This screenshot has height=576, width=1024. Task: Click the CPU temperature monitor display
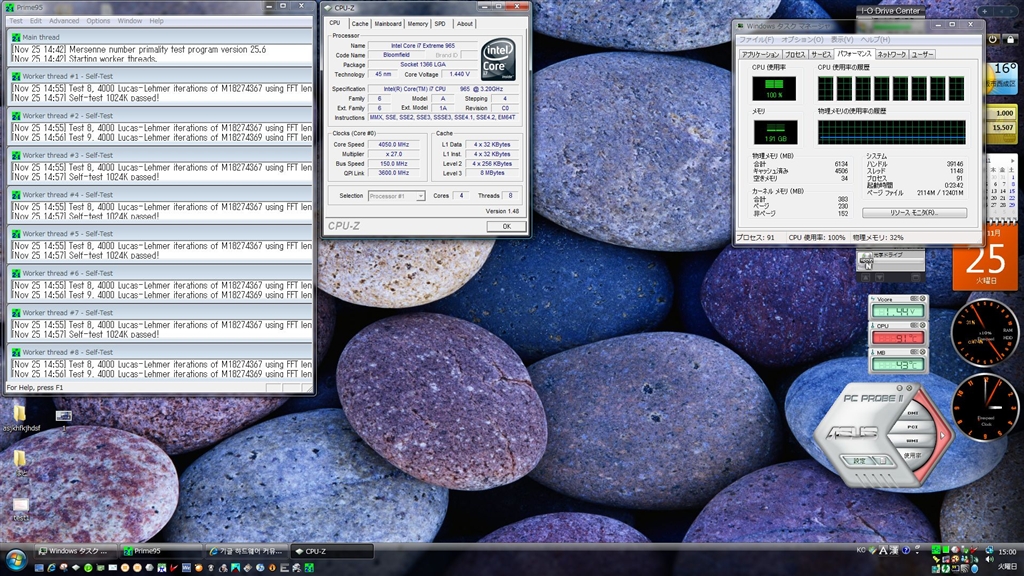(x=897, y=338)
